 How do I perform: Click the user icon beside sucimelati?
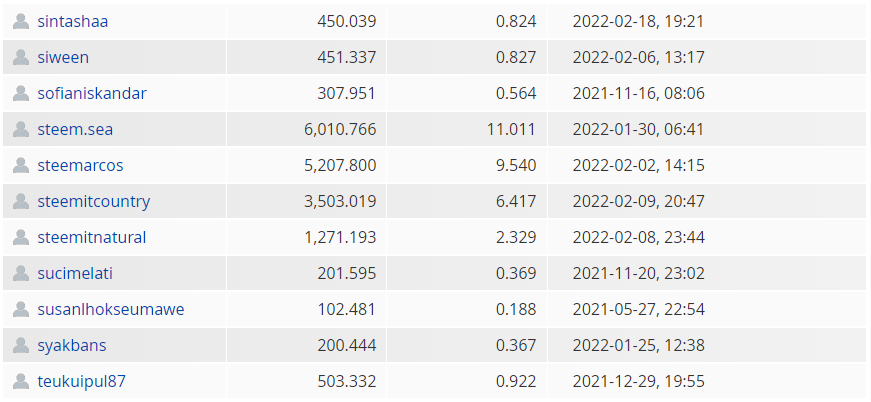[21, 273]
